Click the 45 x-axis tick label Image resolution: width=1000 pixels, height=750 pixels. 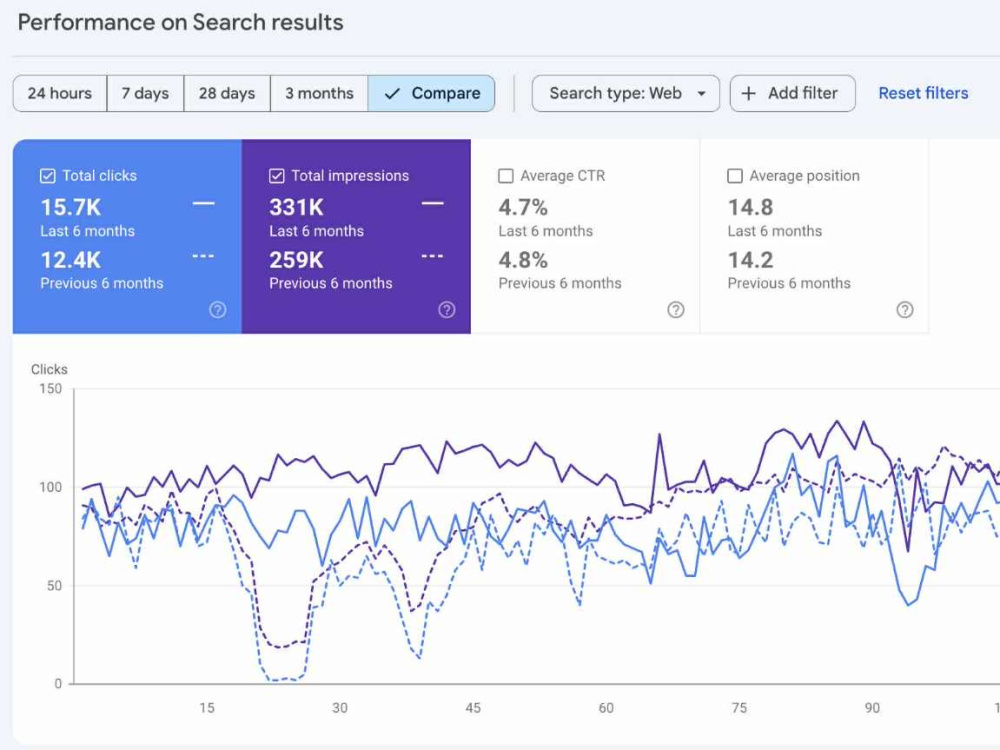pyautogui.click(x=473, y=708)
